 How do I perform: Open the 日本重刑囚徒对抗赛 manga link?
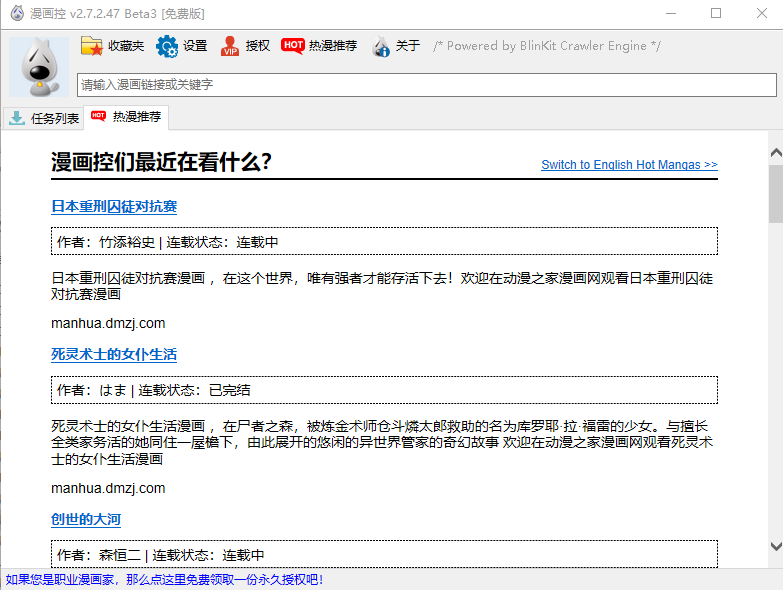pos(114,207)
